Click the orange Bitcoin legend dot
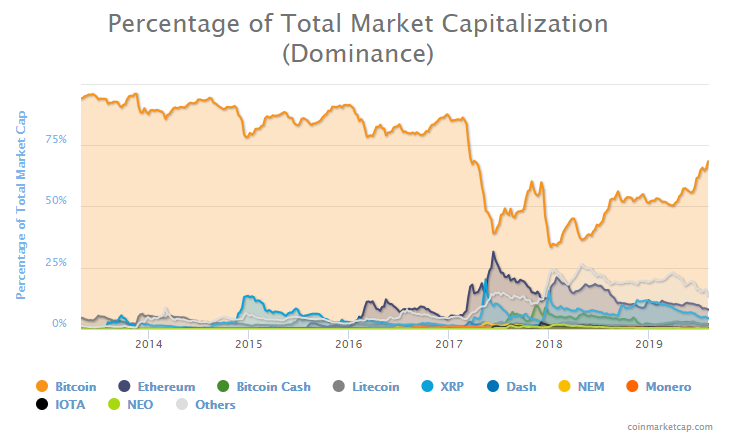The image size is (730, 435). click(41, 387)
